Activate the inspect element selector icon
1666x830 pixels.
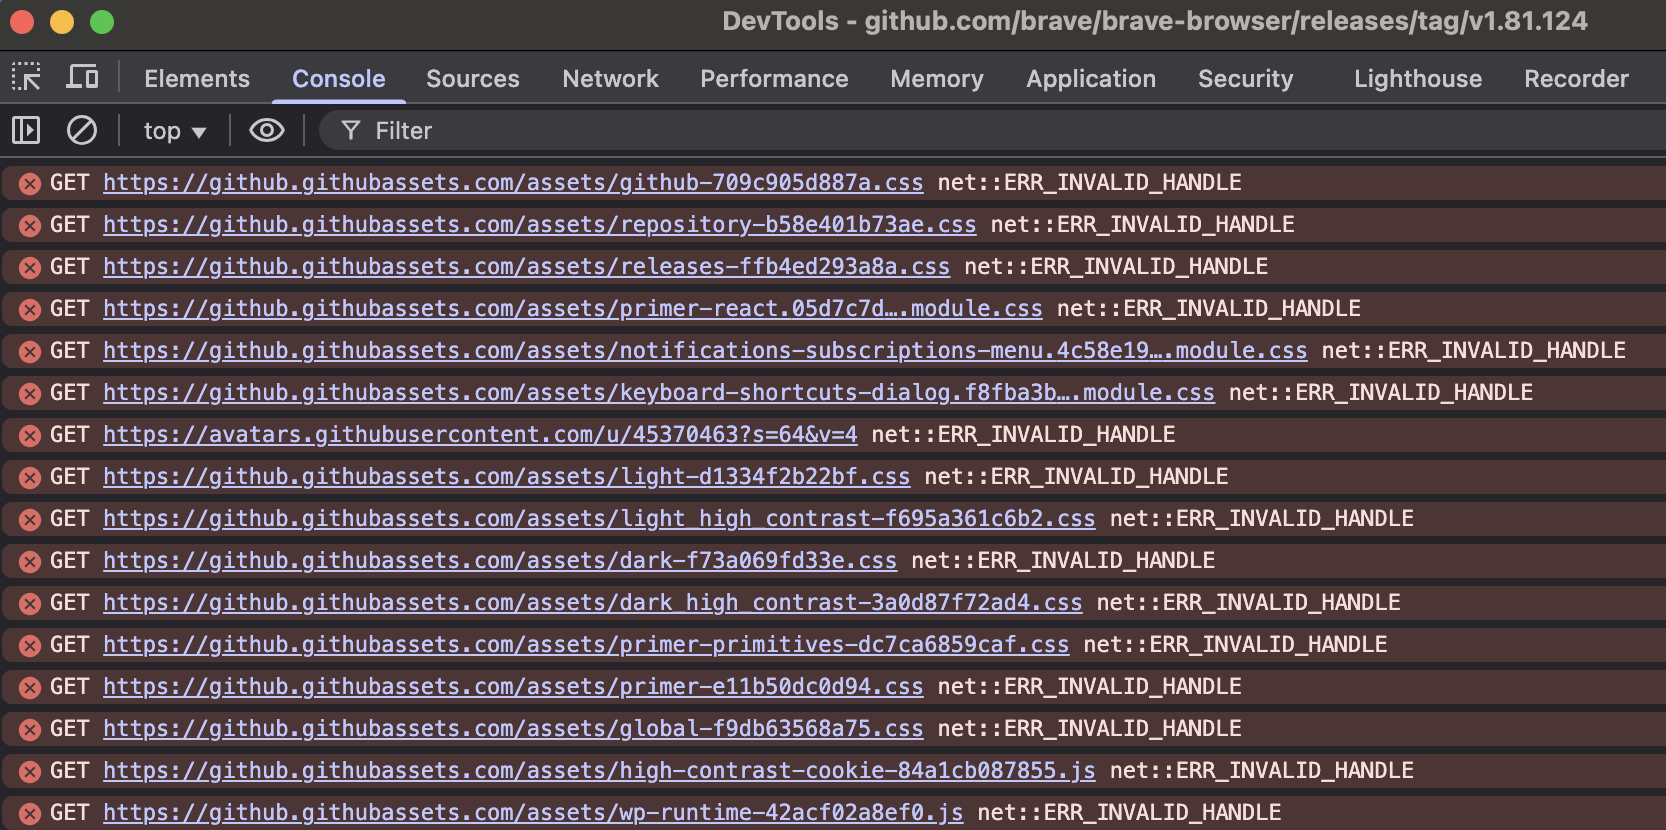pyautogui.click(x=26, y=77)
